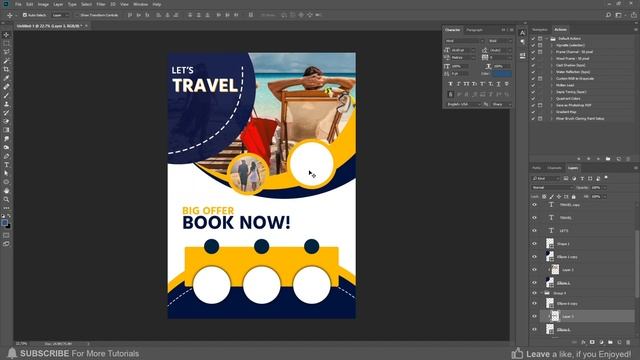Switch to the Paragraph tab
The image size is (640, 360).
point(474,30)
